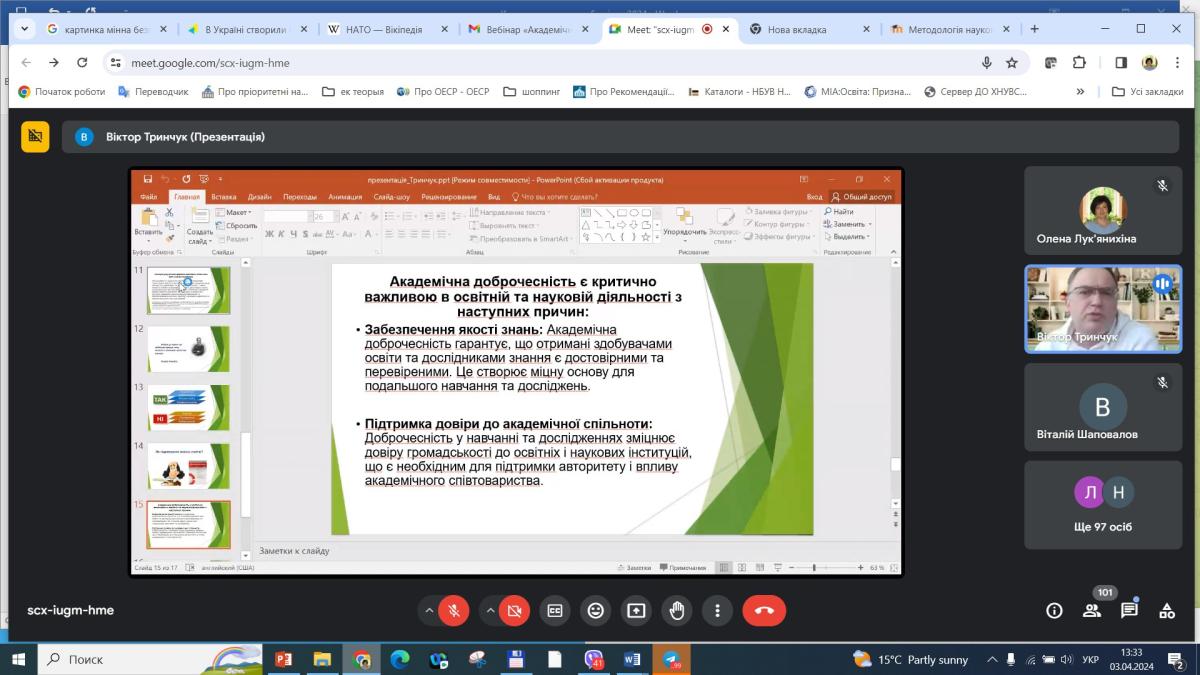Open the meeting chat panel
This screenshot has height=675, width=1200.
point(1129,610)
